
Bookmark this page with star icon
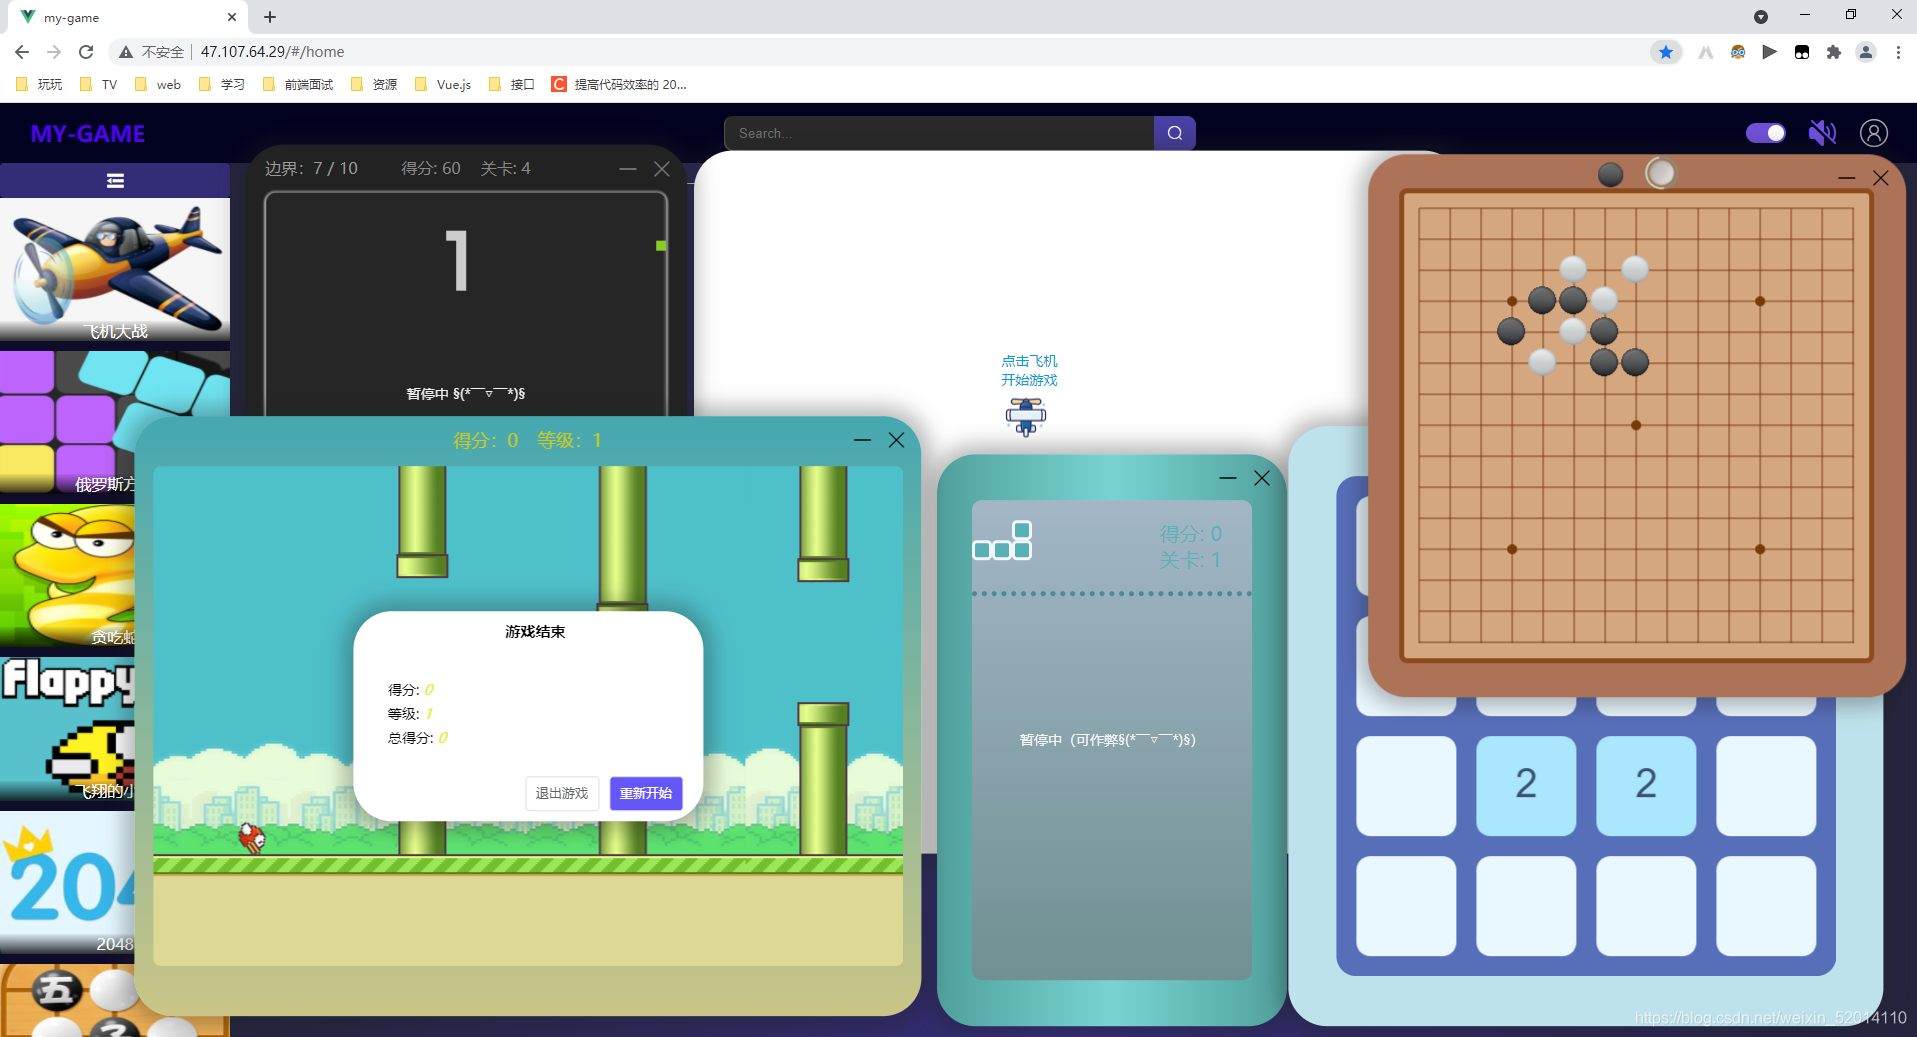[x=1665, y=52]
